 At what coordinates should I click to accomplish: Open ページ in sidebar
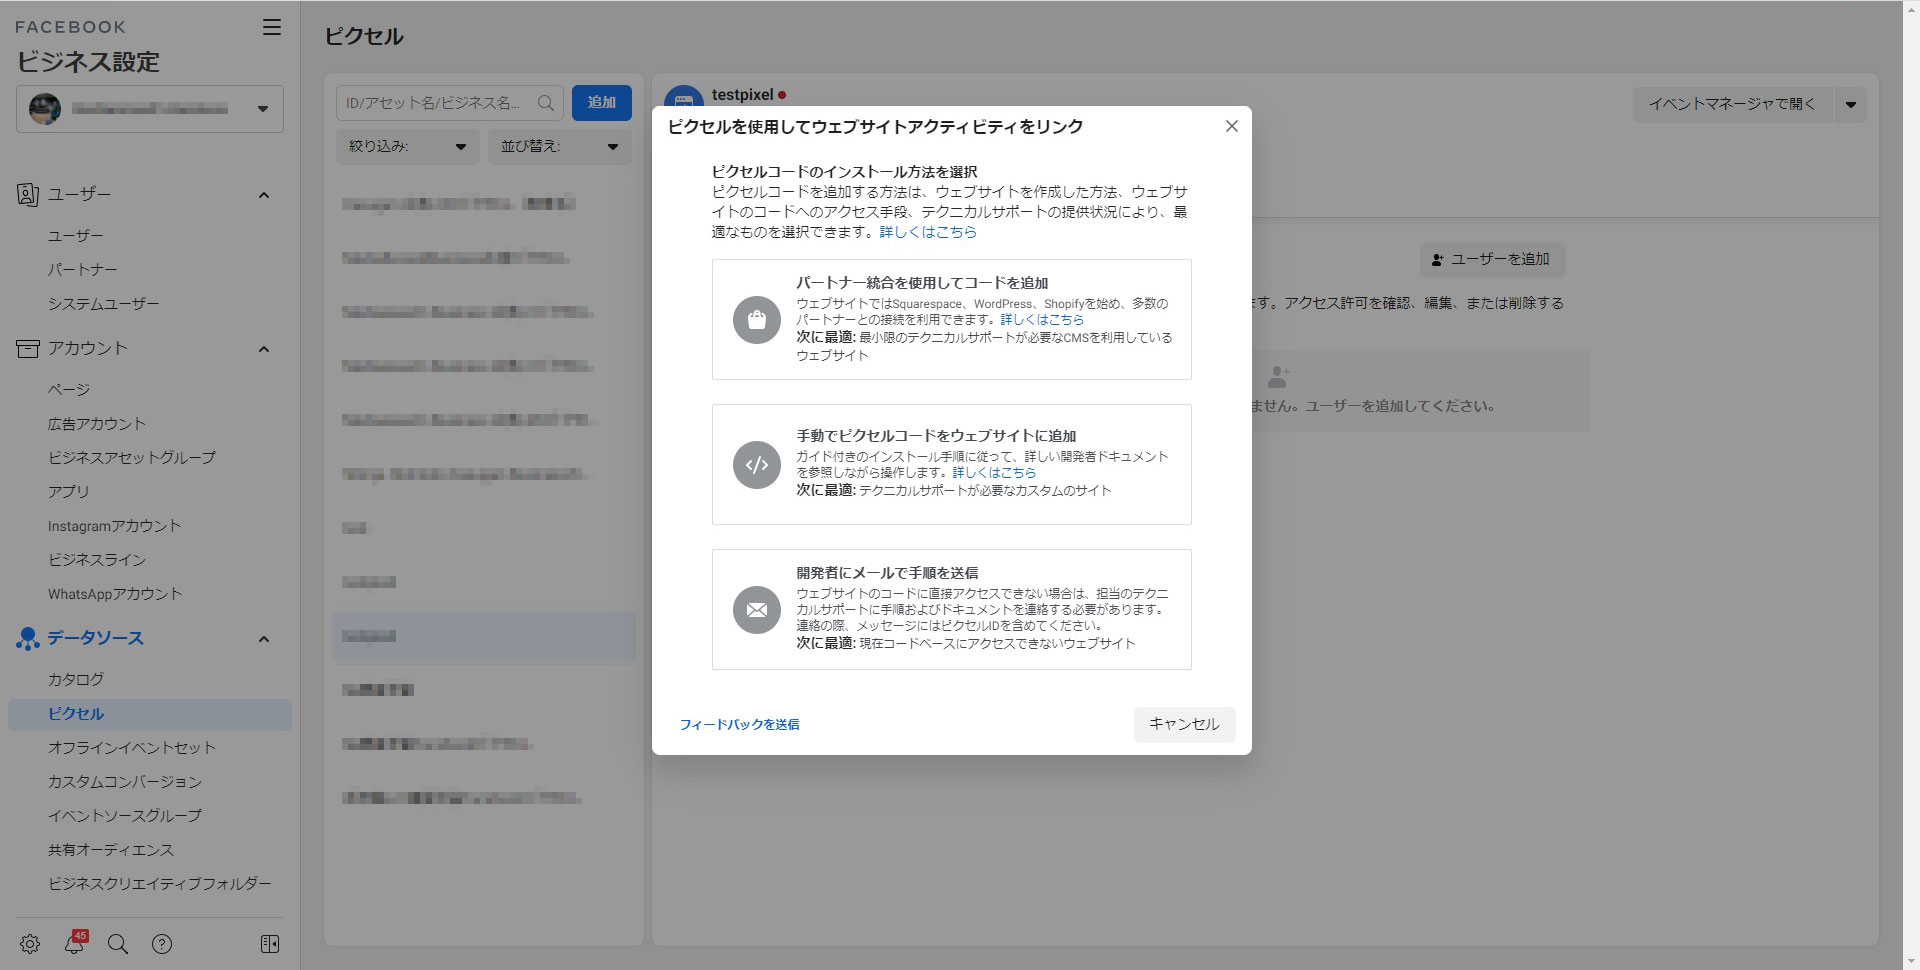(69, 390)
